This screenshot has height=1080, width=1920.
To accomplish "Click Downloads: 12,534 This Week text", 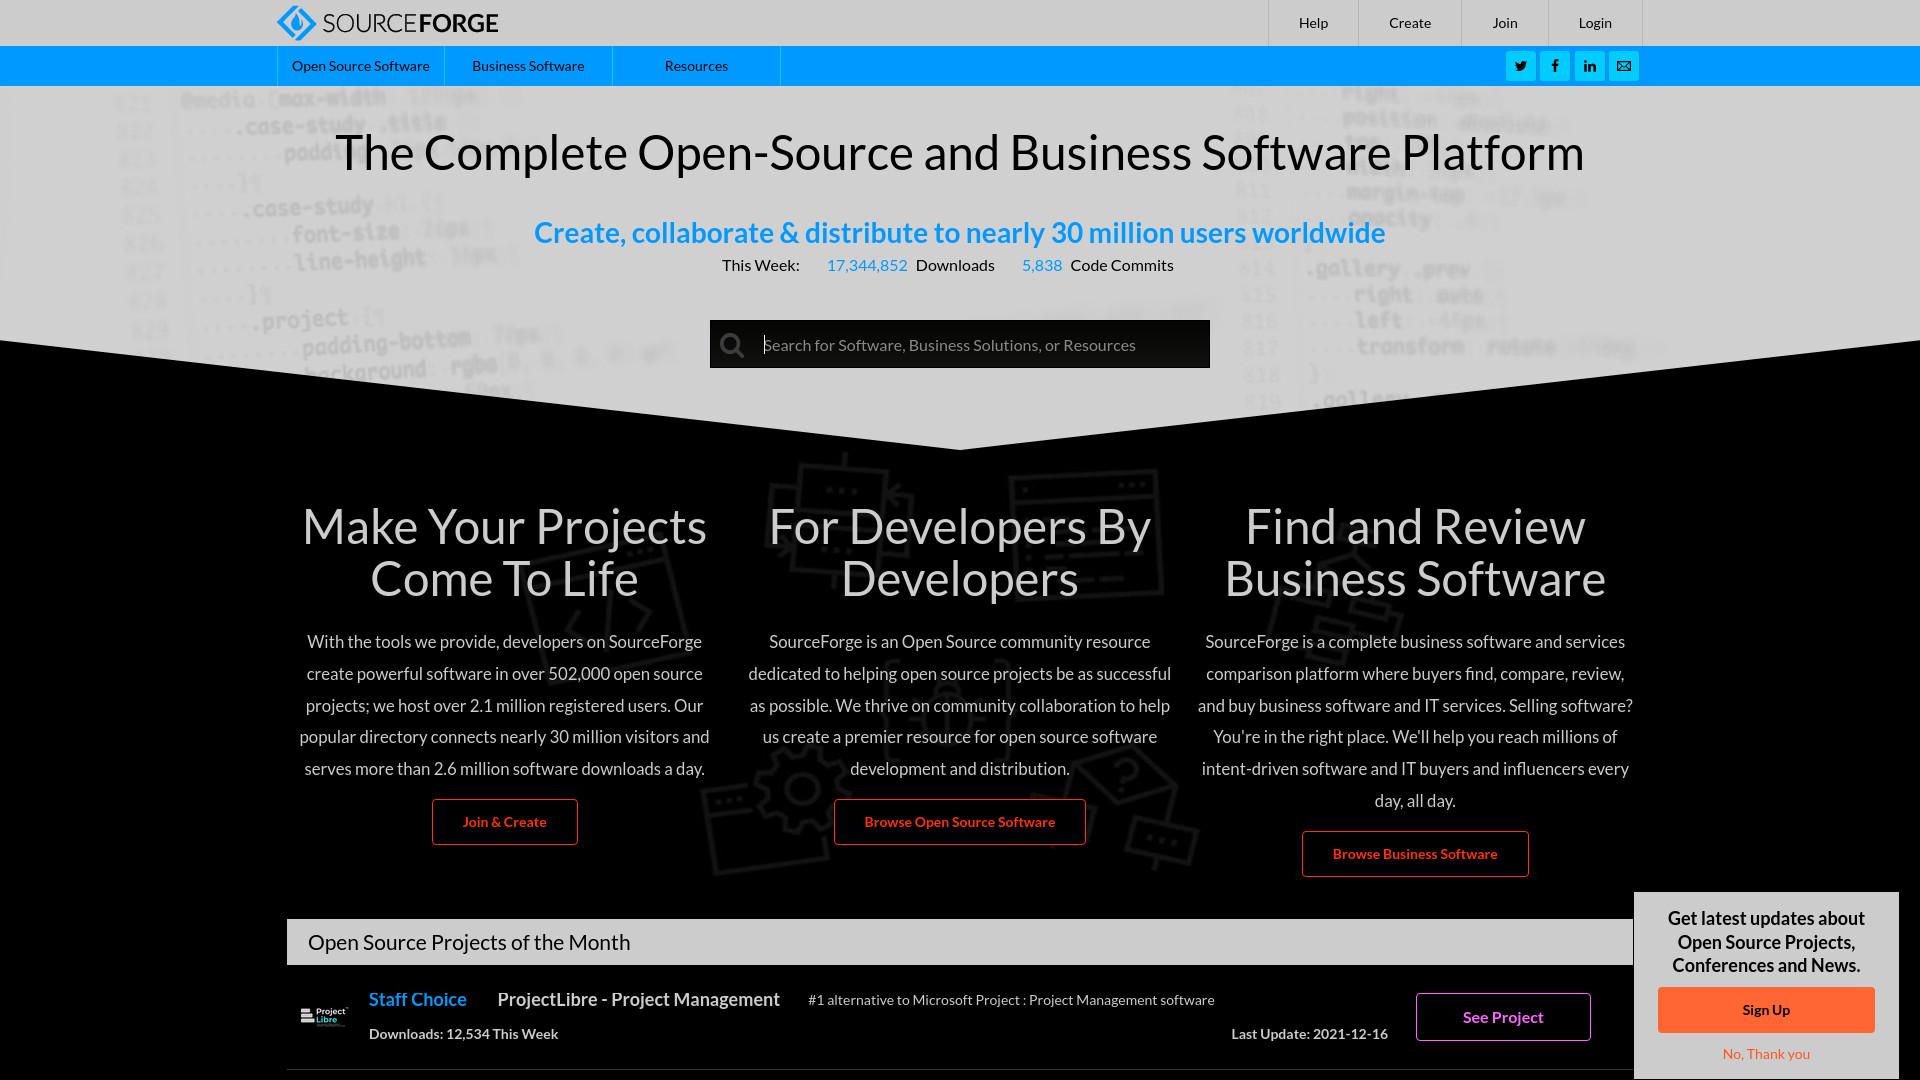I will [x=463, y=1034].
